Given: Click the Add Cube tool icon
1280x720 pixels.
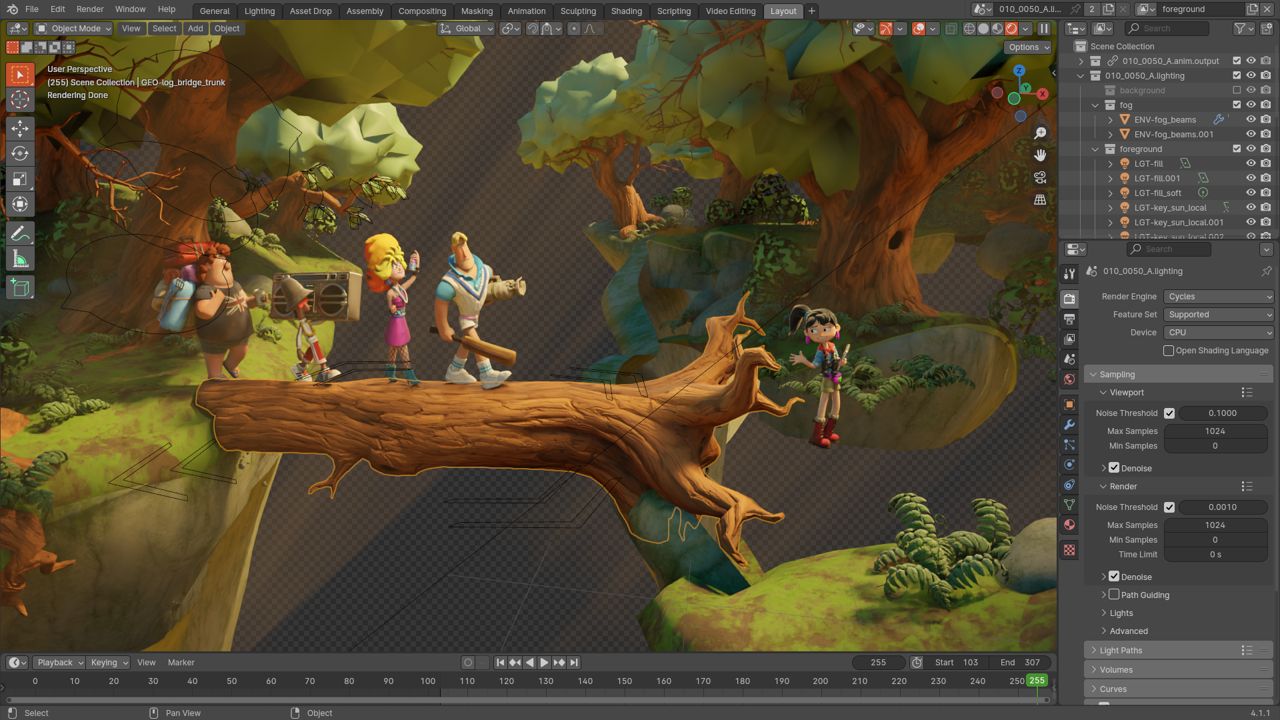Looking at the screenshot, I should [x=20, y=288].
